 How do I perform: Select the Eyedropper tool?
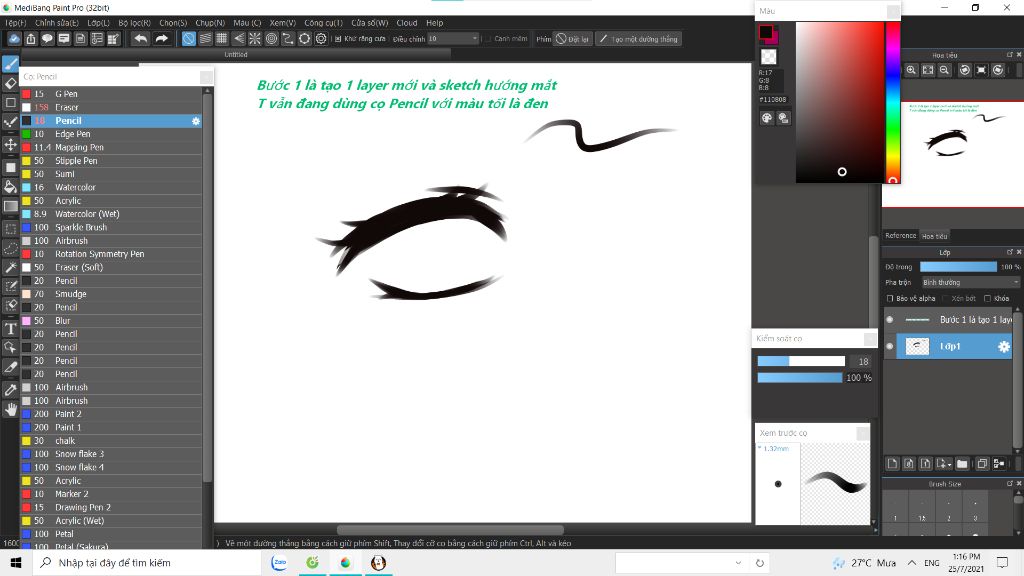click(x=10, y=390)
